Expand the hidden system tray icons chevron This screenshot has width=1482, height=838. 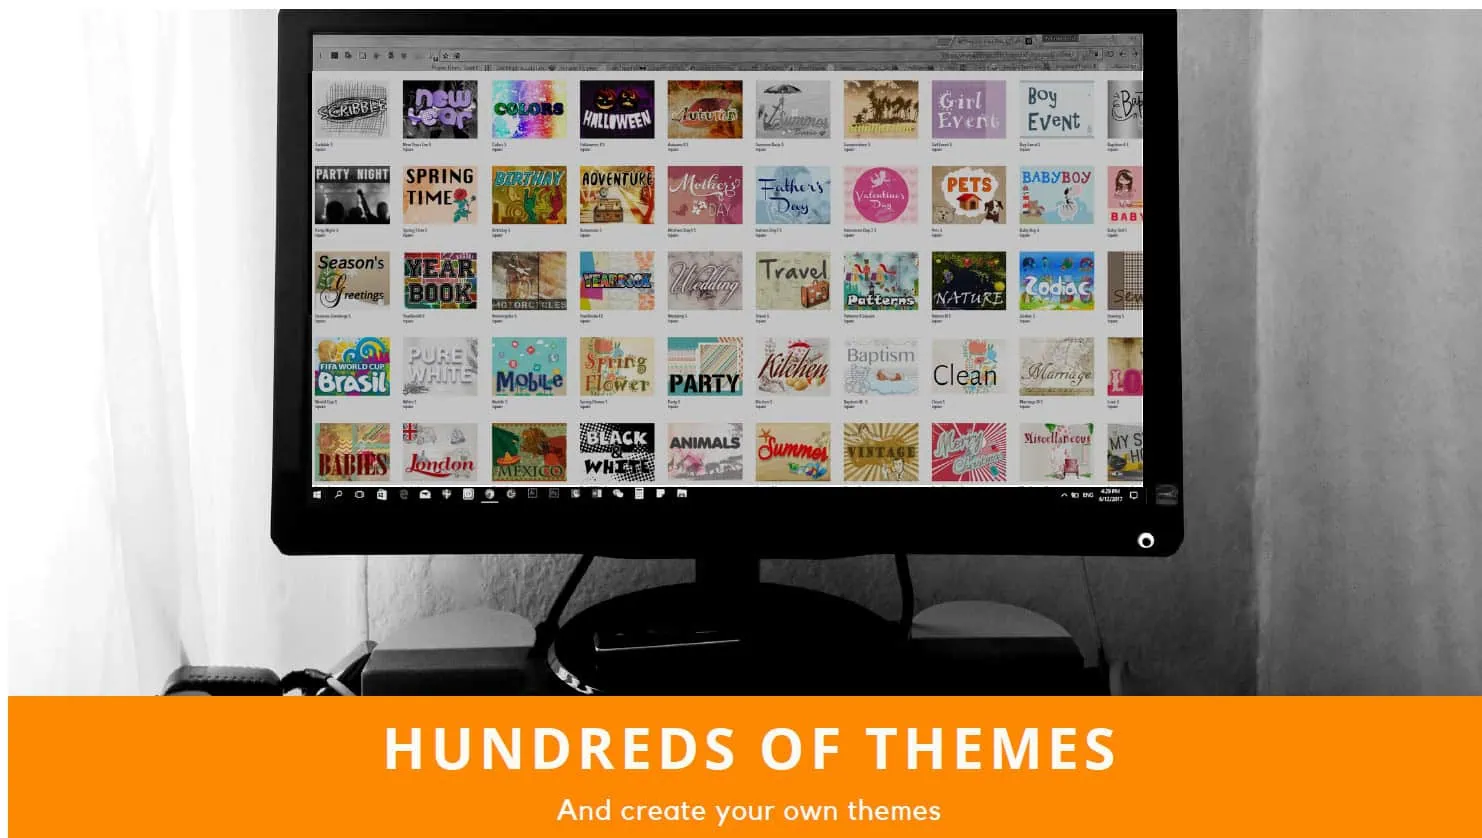click(x=1064, y=495)
